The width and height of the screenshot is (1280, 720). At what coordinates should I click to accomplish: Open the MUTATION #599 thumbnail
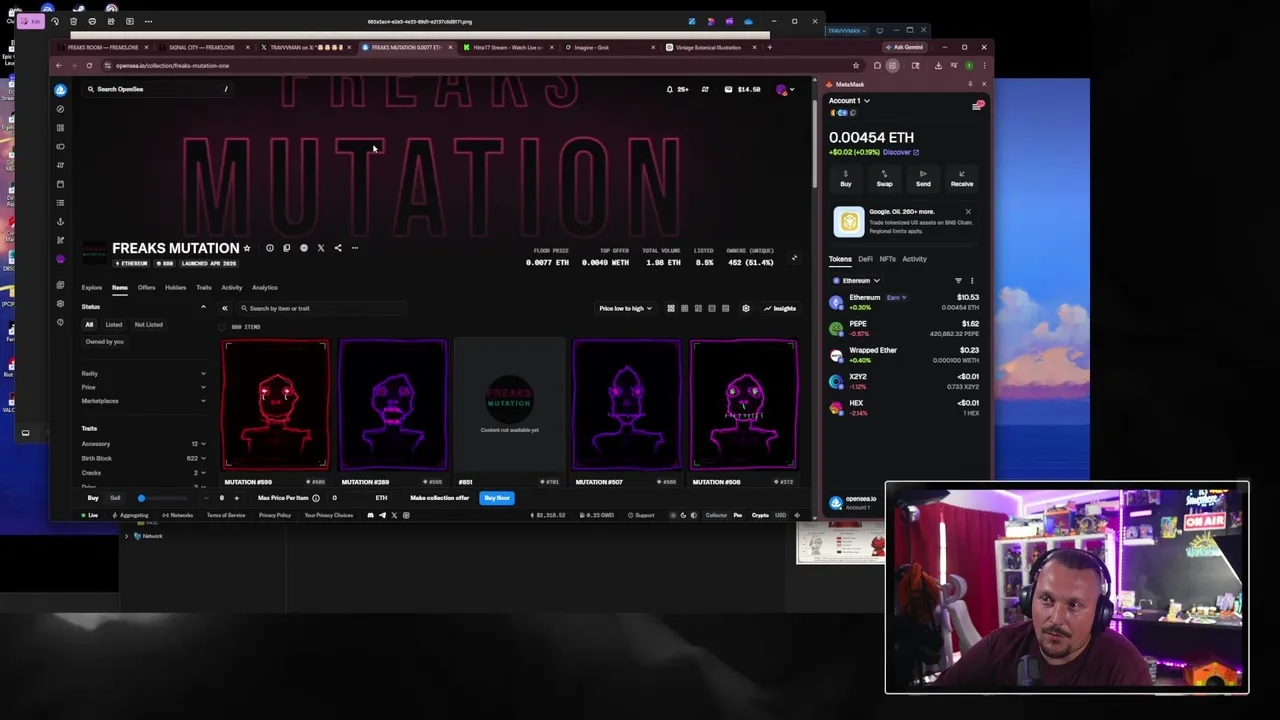(x=275, y=405)
